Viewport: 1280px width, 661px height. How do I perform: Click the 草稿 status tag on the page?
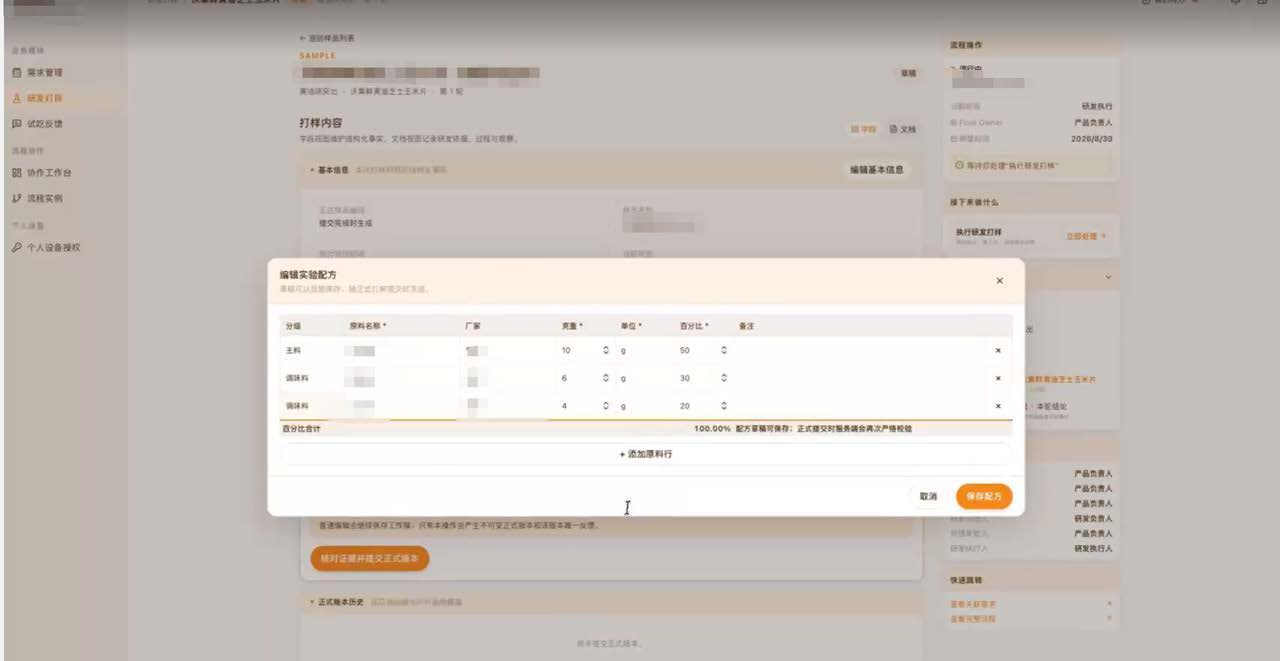pos(908,73)
